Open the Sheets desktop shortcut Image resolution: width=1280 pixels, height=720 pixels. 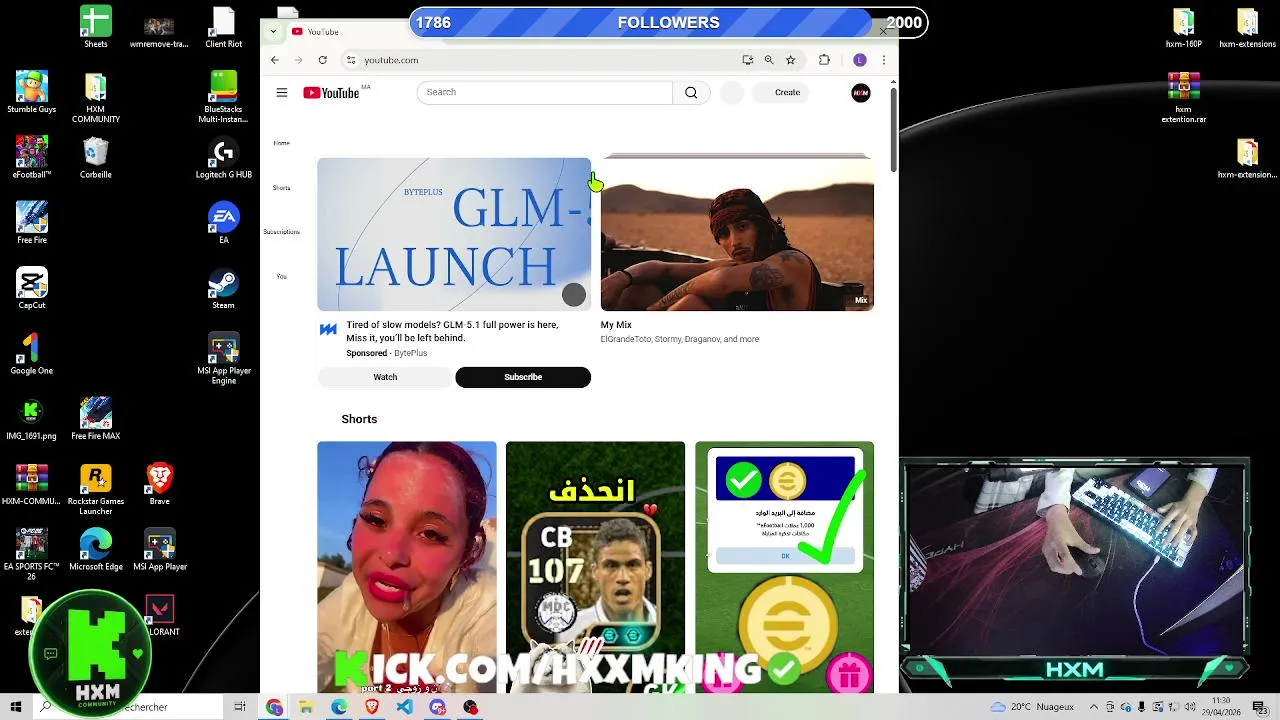[96, 27]
